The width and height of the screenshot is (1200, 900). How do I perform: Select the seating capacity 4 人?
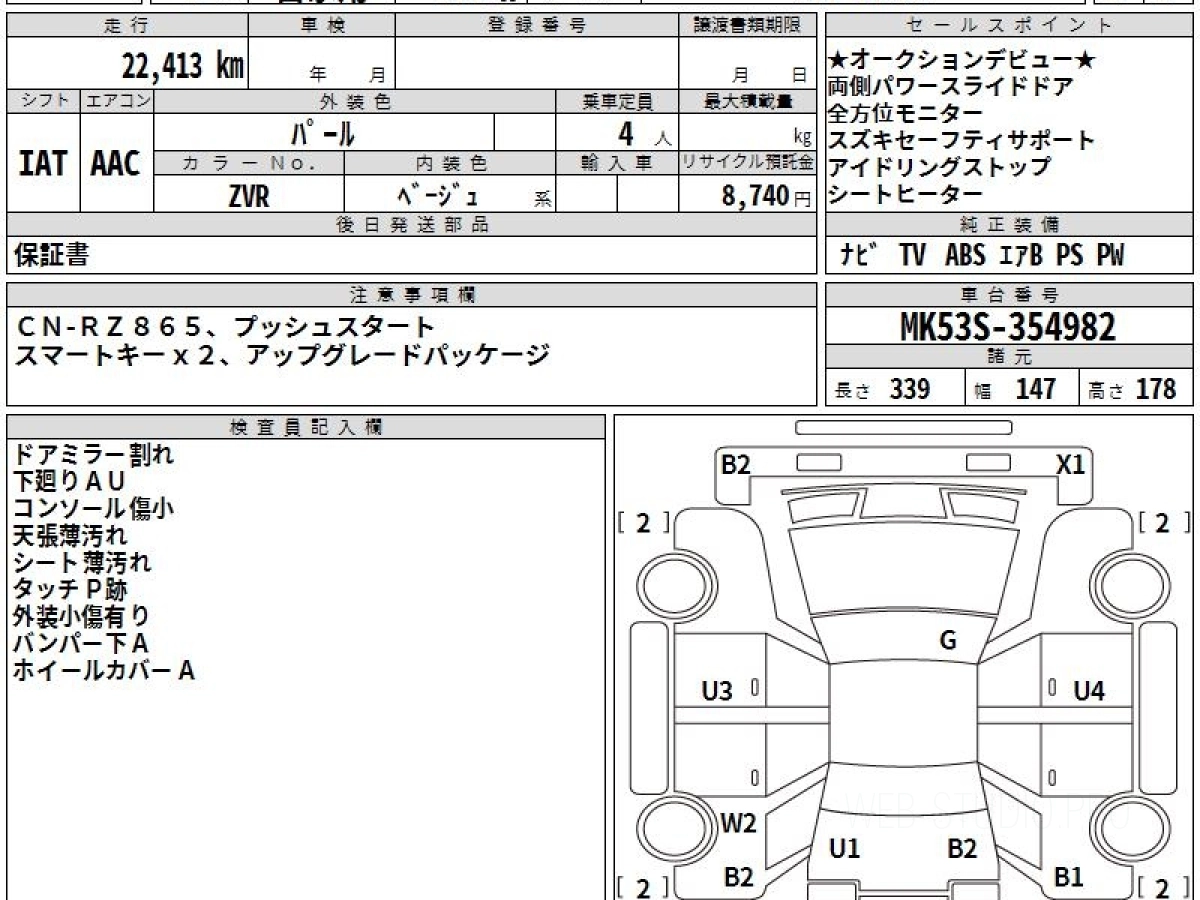coord(643,132)
